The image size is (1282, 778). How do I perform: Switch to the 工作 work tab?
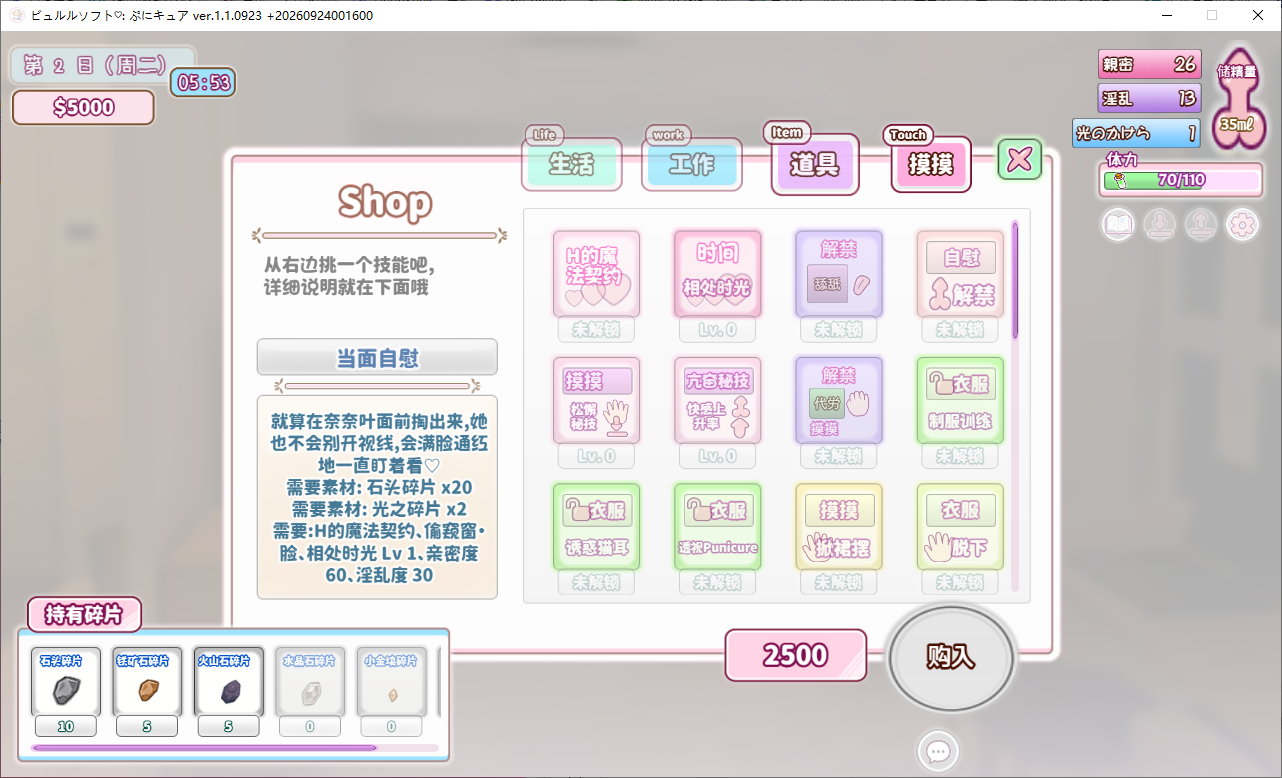click(692, 164)
